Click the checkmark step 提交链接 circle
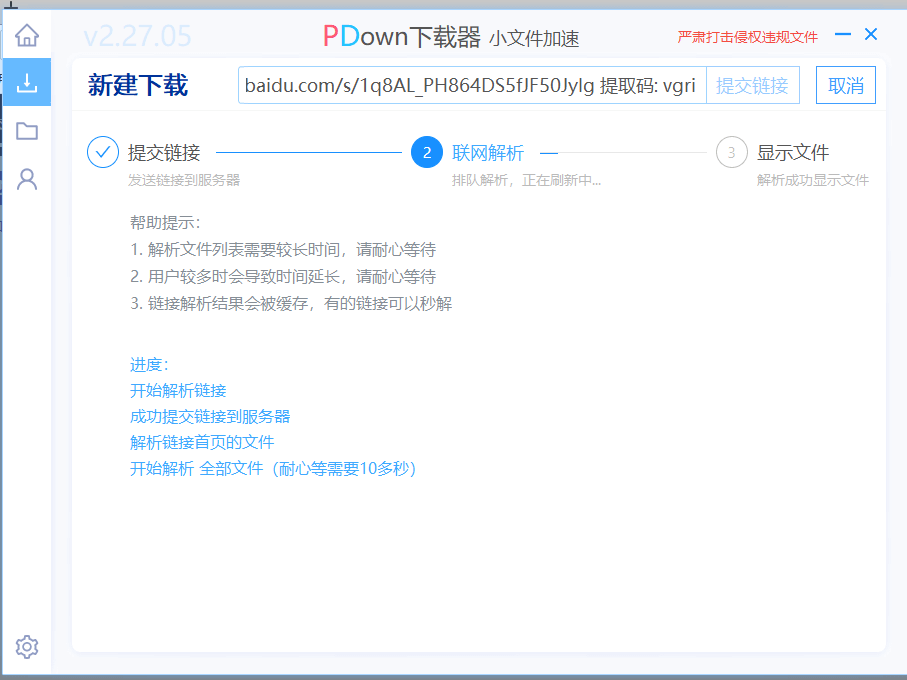Image resolution: width=907 pixels, height=680 pixels. tap(103, 152)
